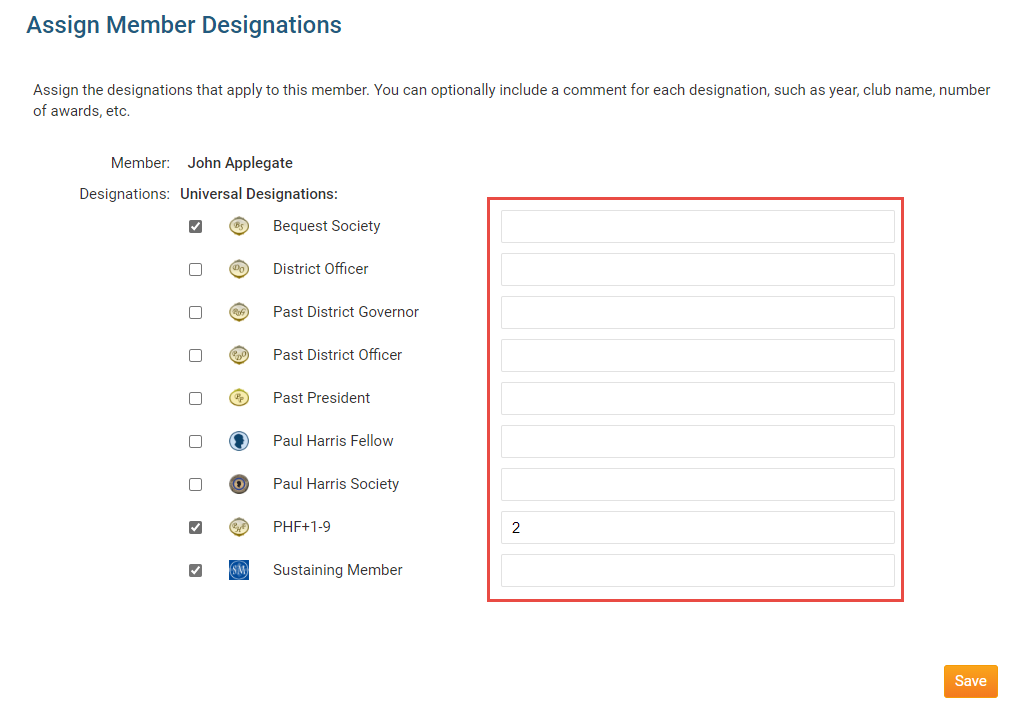Enable the District Officer checkbox
Viewport: 1019px width, 710px height.
196,270
